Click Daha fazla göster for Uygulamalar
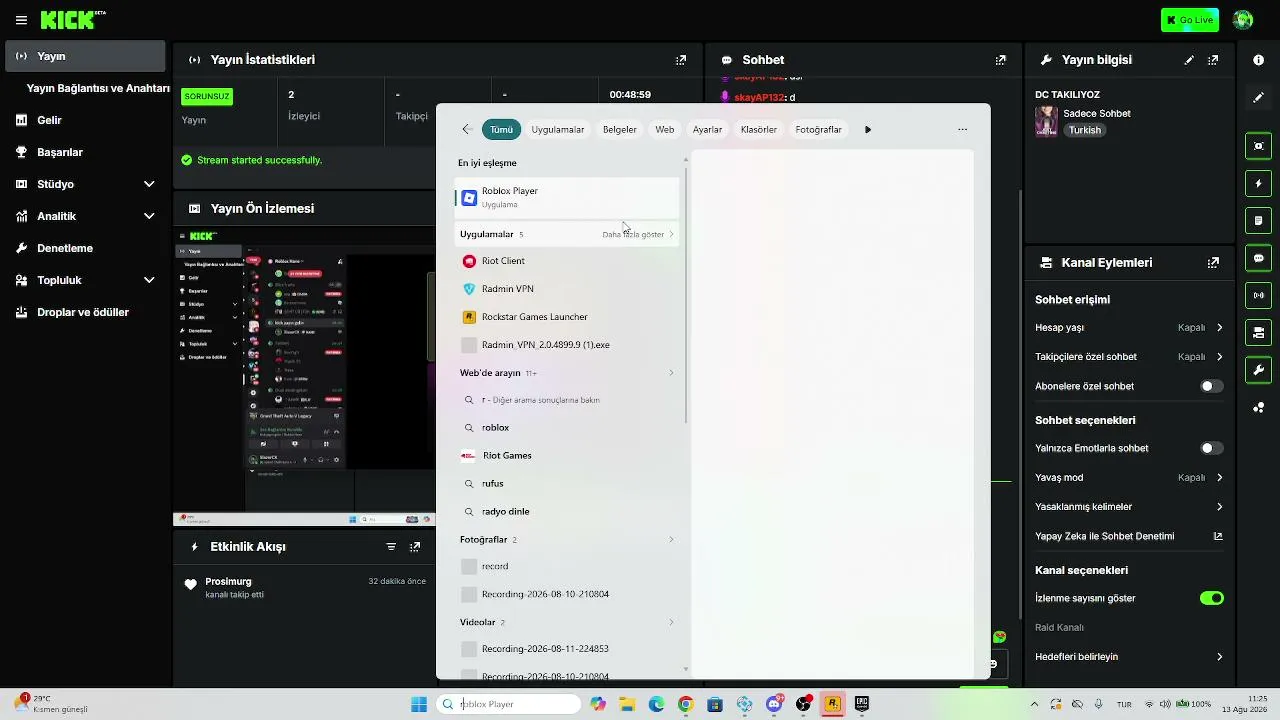The image size is (1280, 720). pyautogui.click(x=638, y=234)
